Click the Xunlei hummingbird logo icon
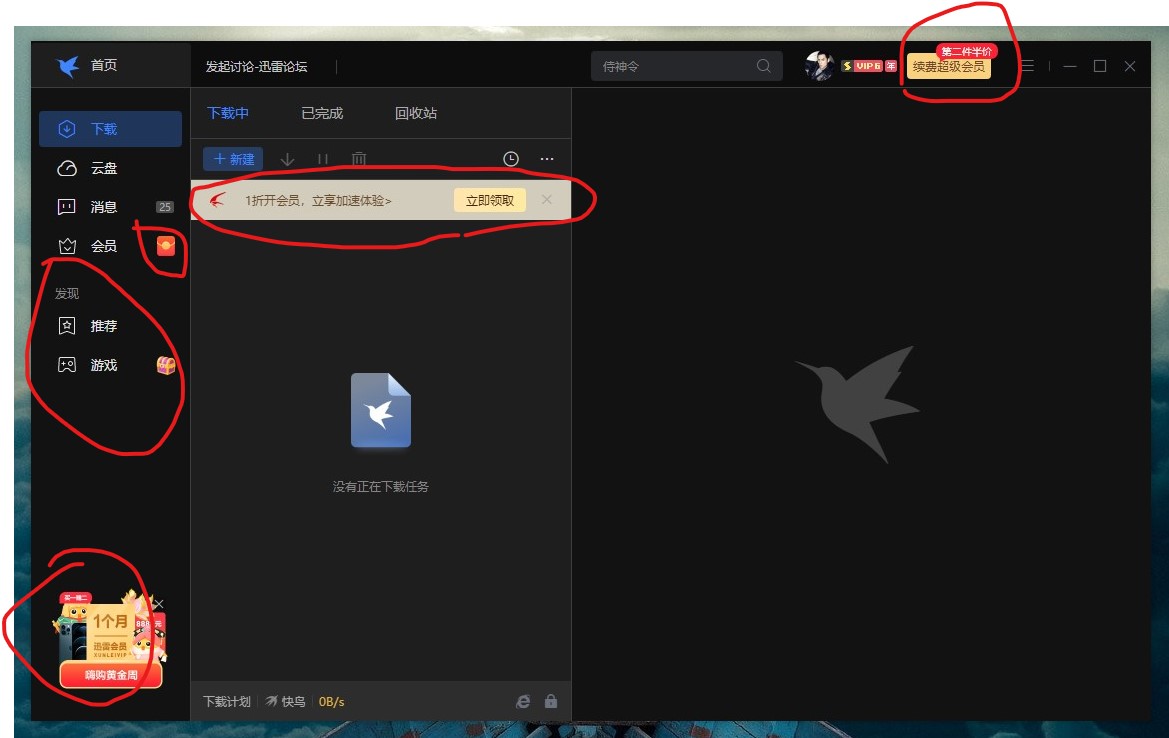1169x738 pixels. (x=68, y=66)
